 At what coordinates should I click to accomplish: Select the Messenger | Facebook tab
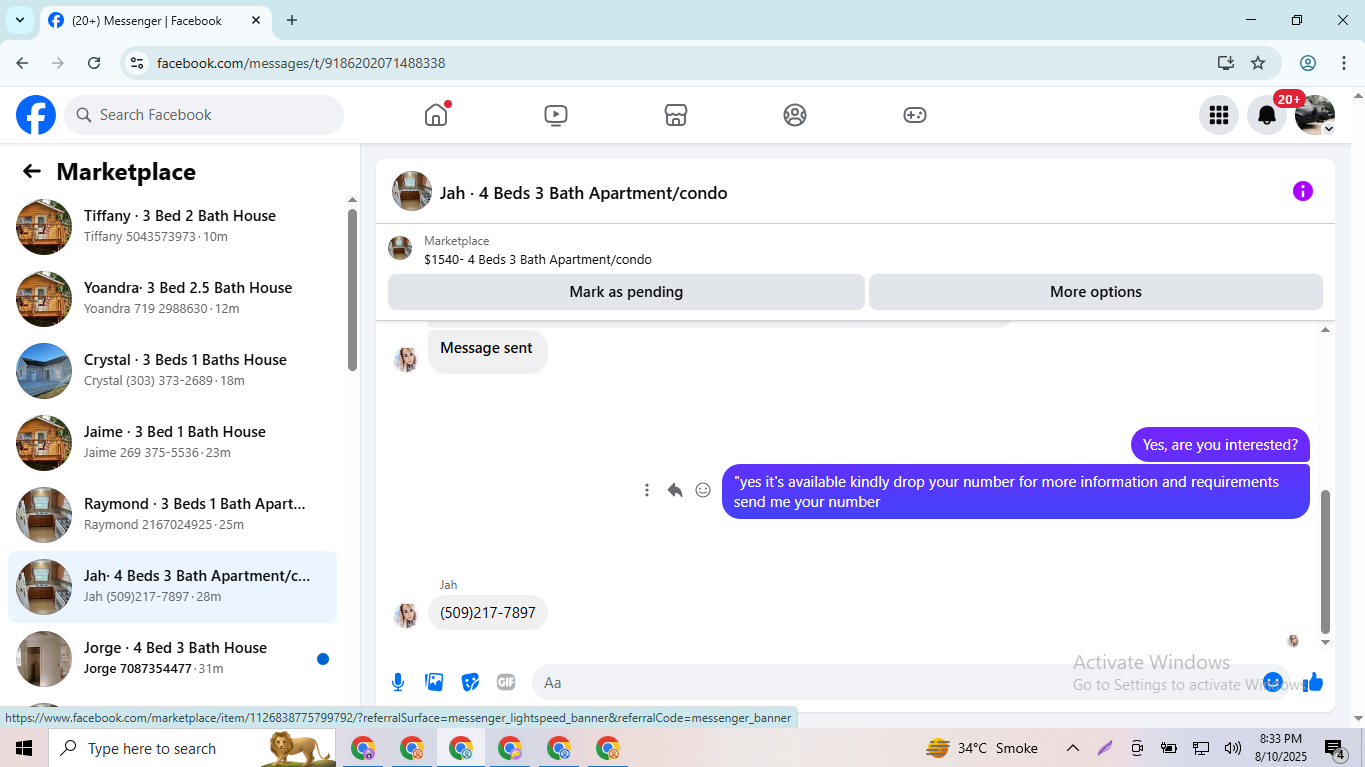point(155,20)
